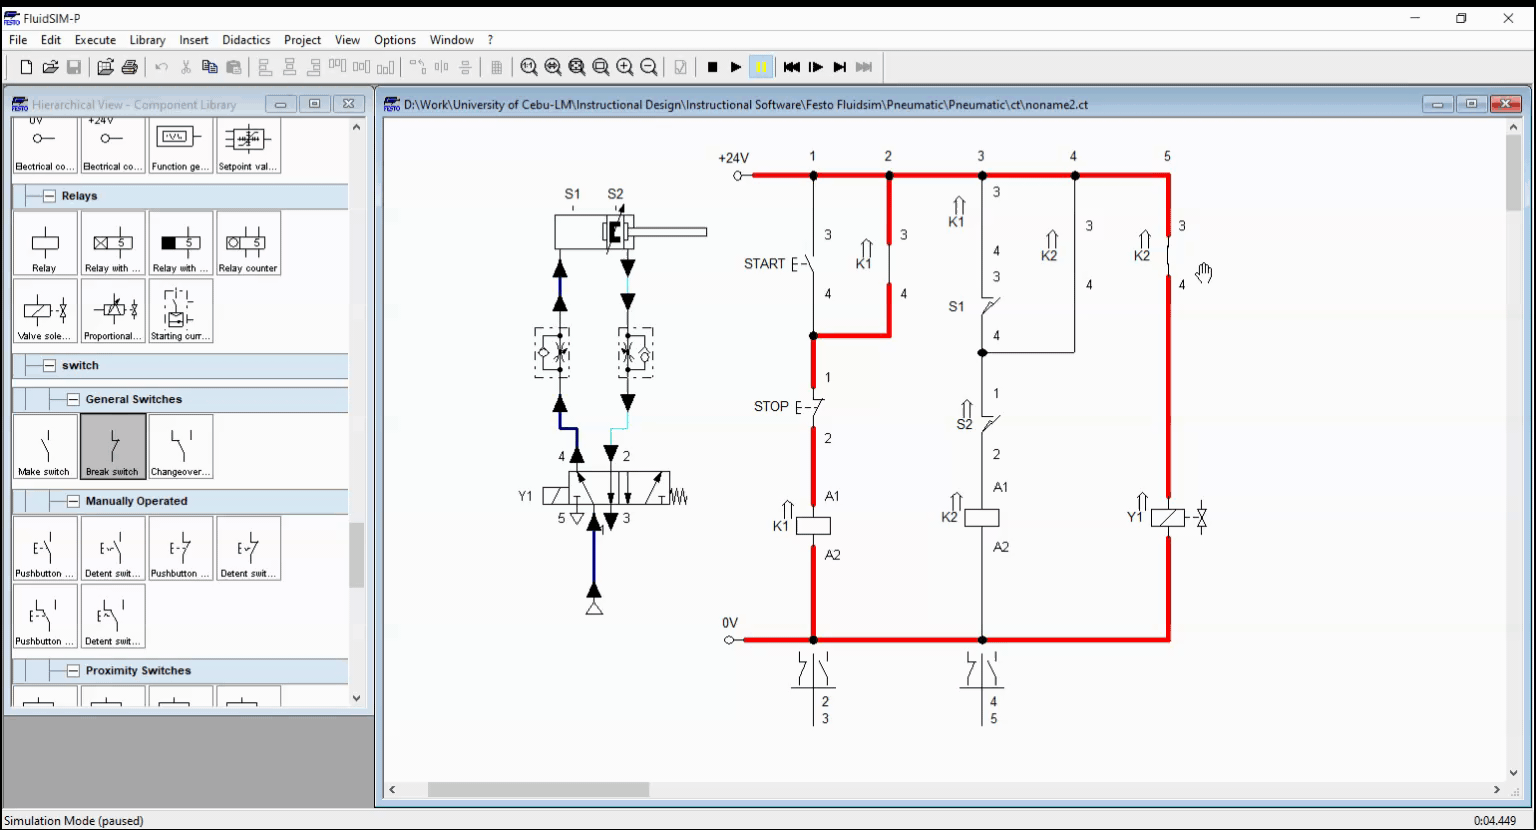Open the Didactics menu
The image size is (1536, 830).
(x=246, y=40)
